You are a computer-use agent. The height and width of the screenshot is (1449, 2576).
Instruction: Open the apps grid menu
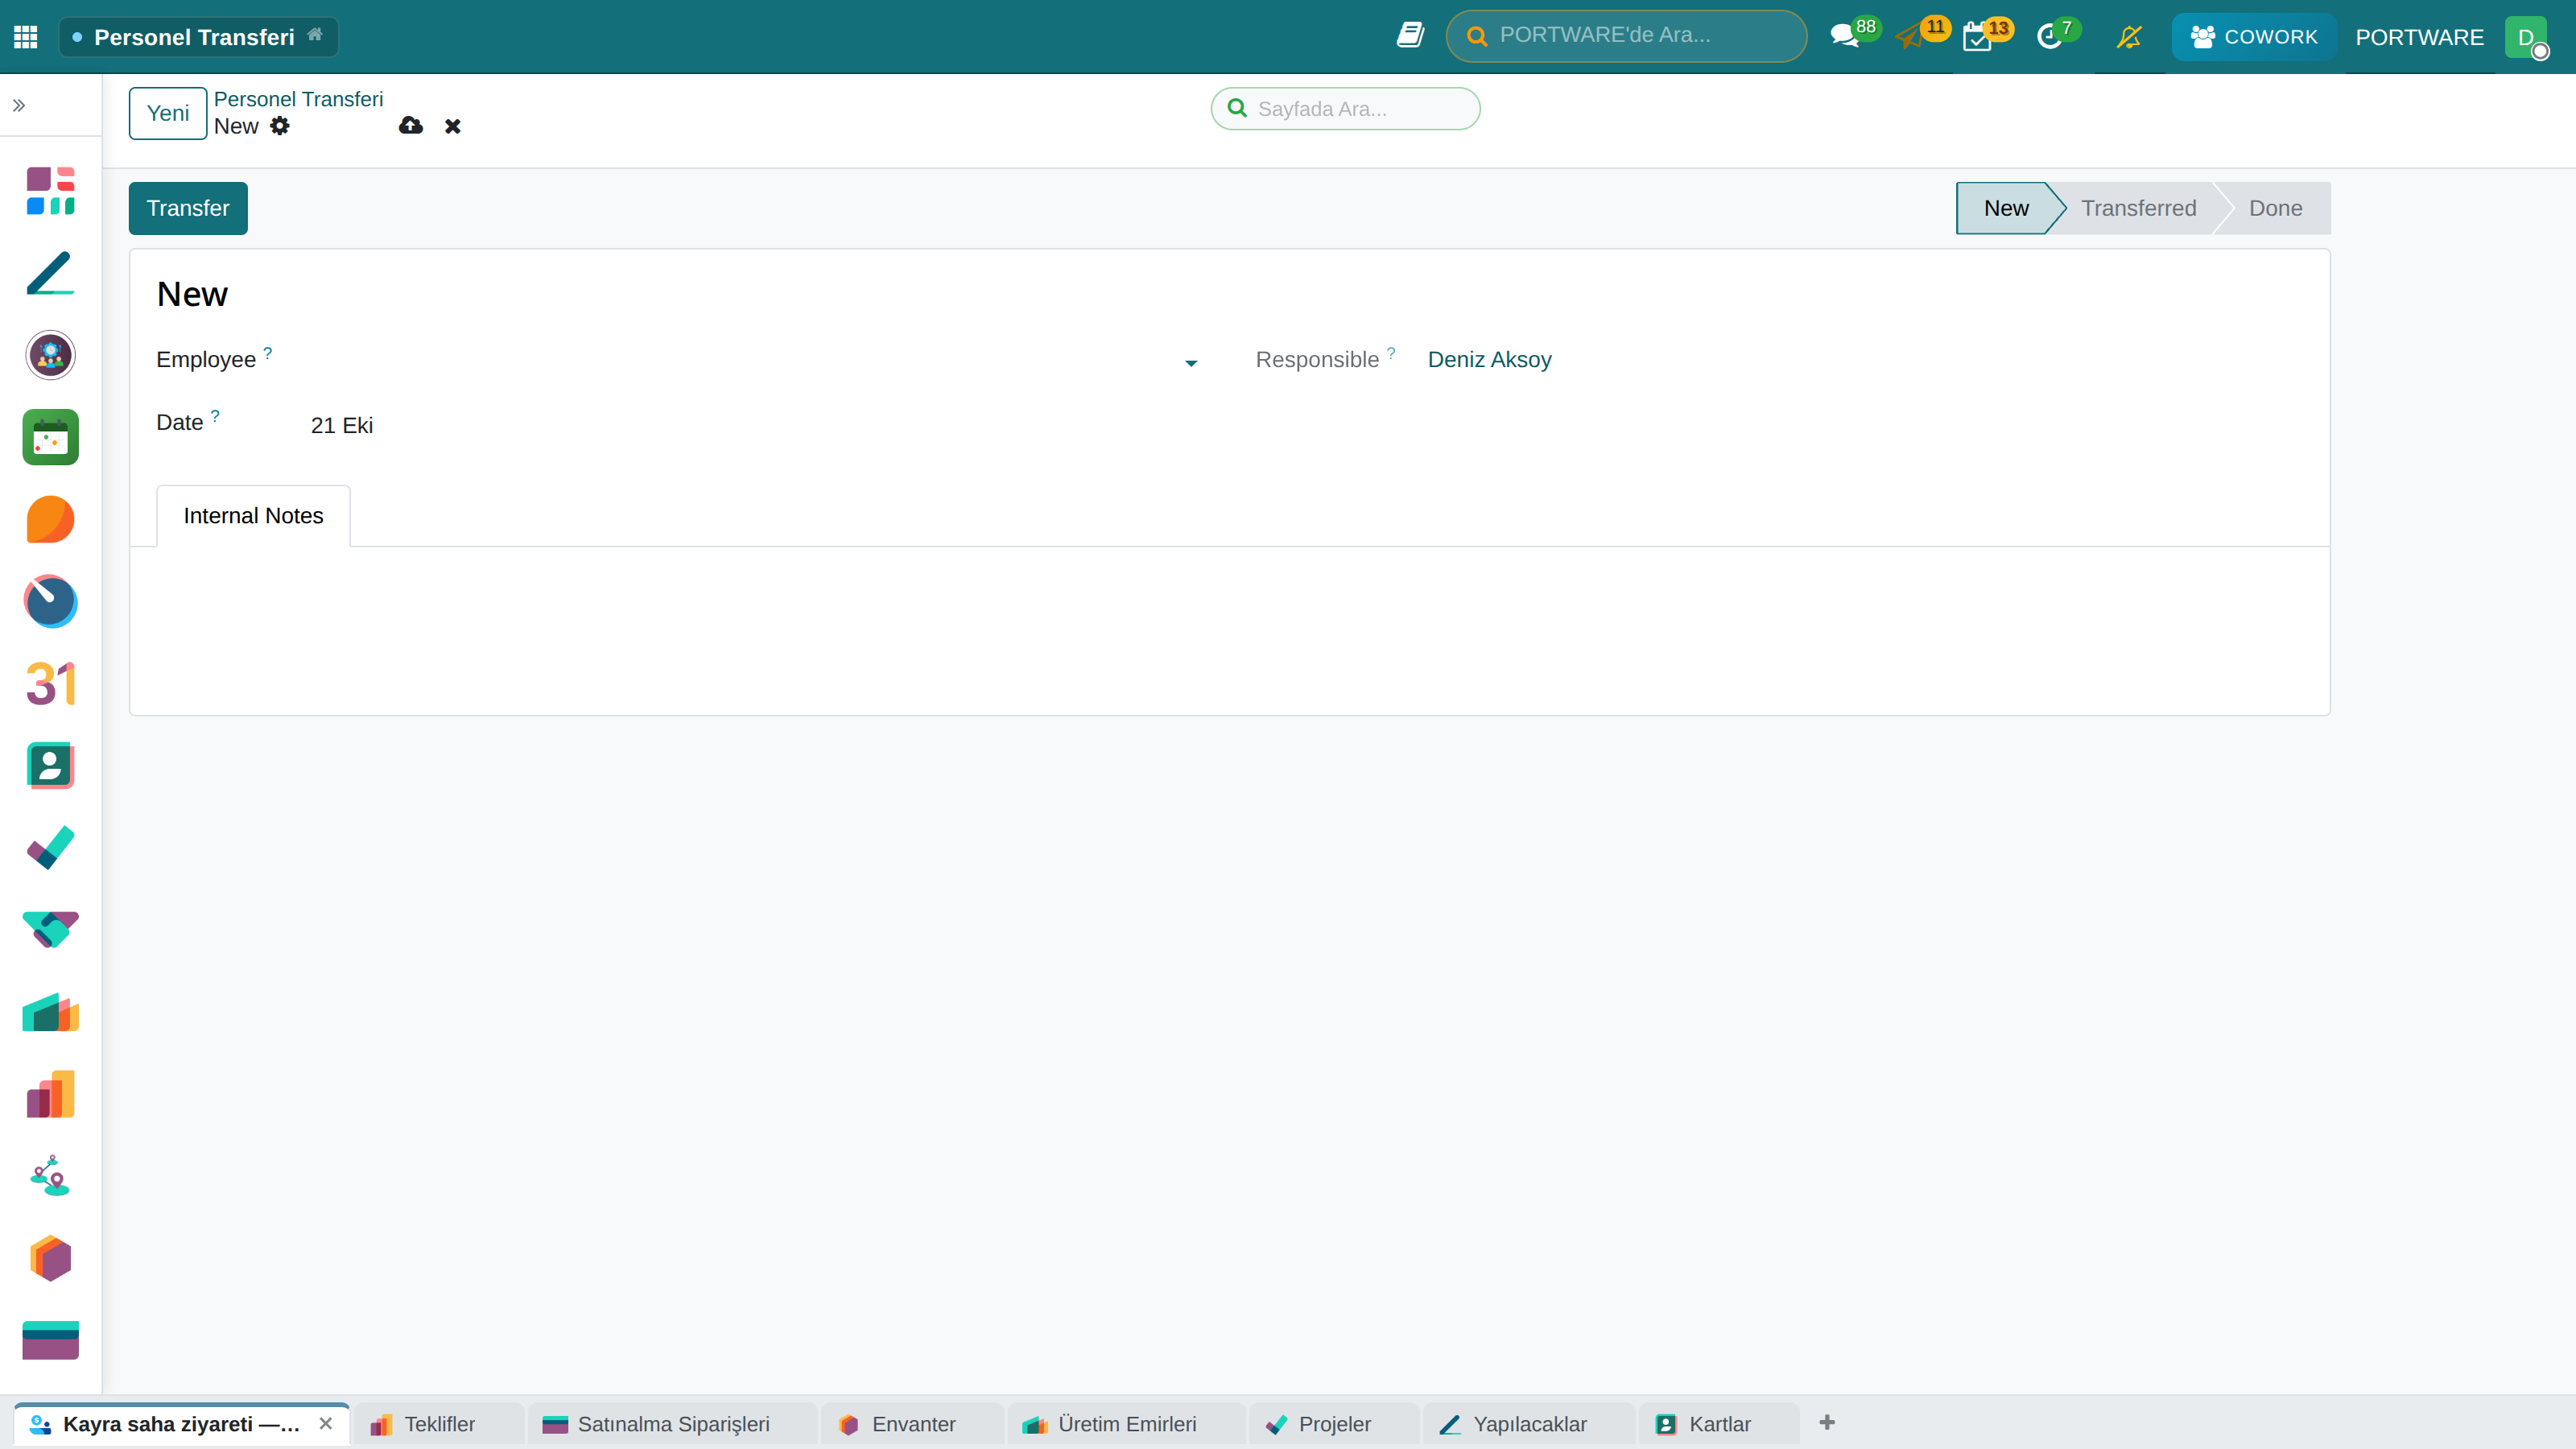[x=26, y=37]
